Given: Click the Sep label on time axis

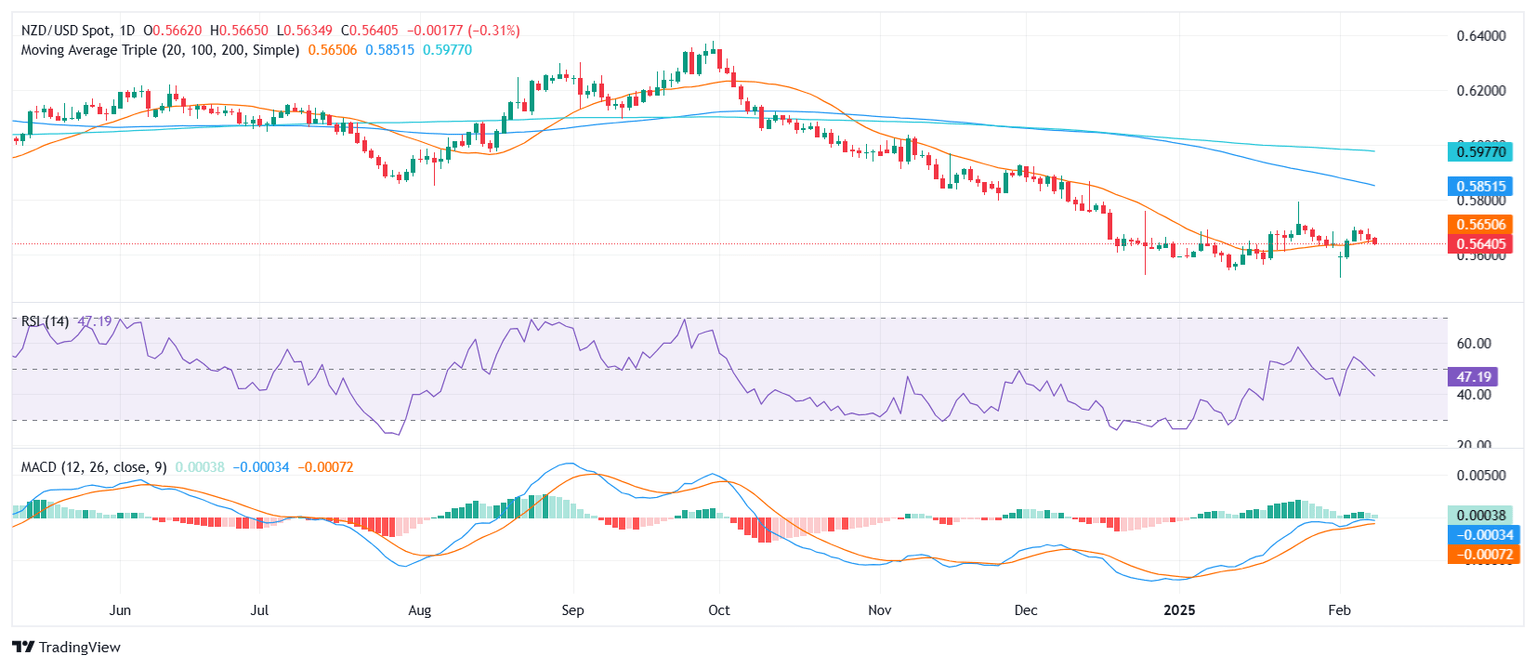Looking at the screenshot, I should 573,608.
